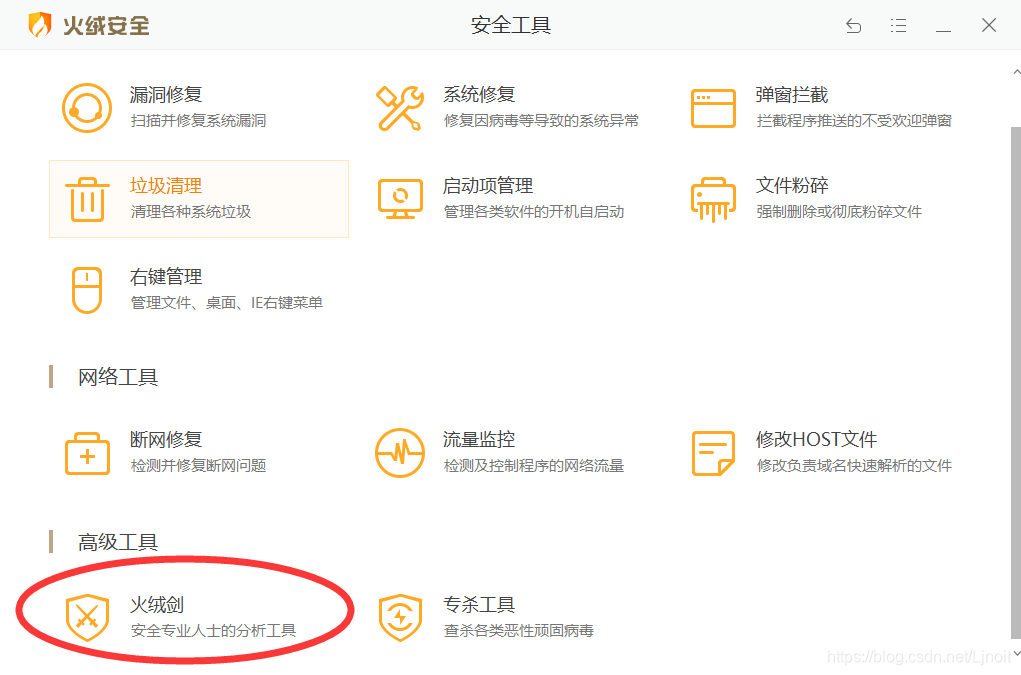Click the 垃圾清理 highlighted title
1021x675 pixels.
pos(166,186)
